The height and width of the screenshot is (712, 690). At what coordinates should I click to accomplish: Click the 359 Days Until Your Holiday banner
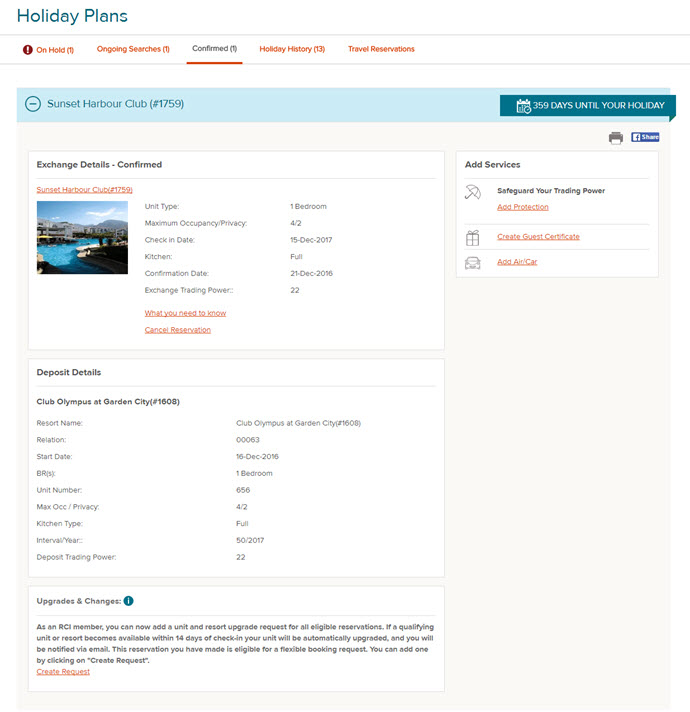click(x=587, y=106)
